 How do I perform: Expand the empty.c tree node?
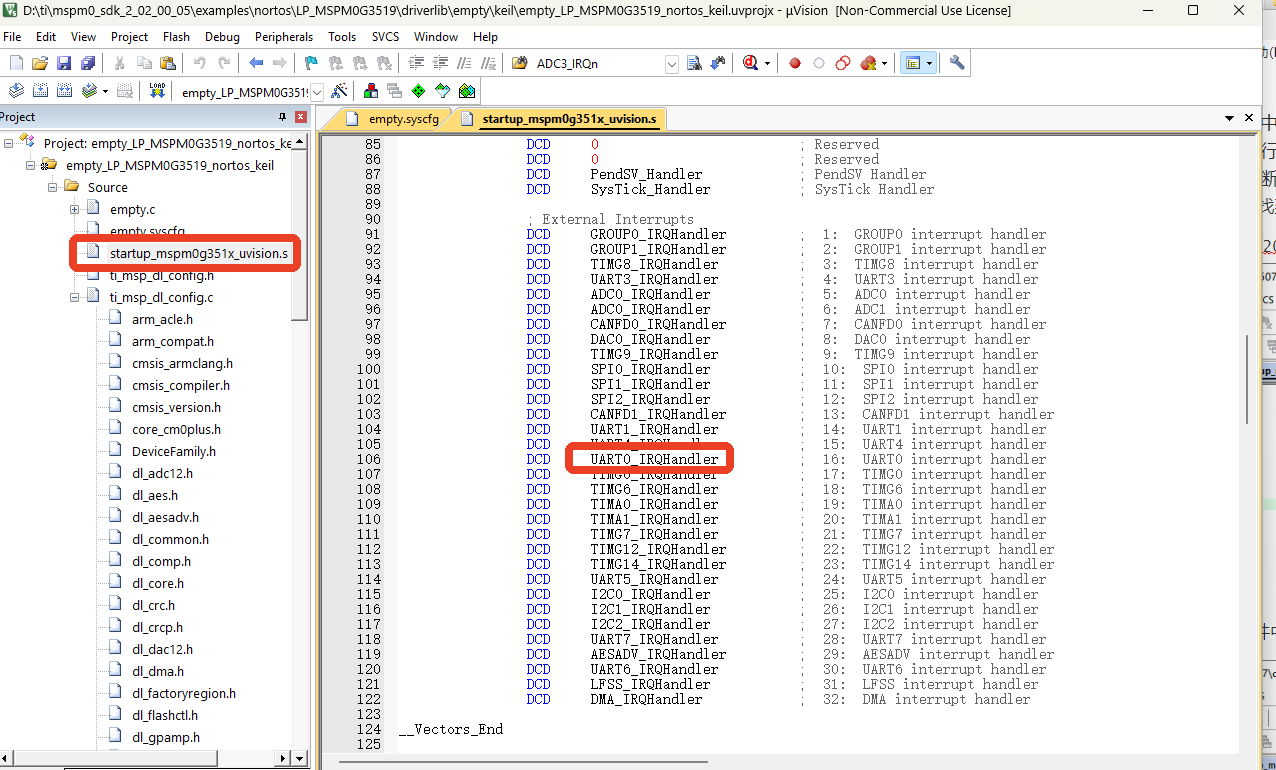pos(74,209)
